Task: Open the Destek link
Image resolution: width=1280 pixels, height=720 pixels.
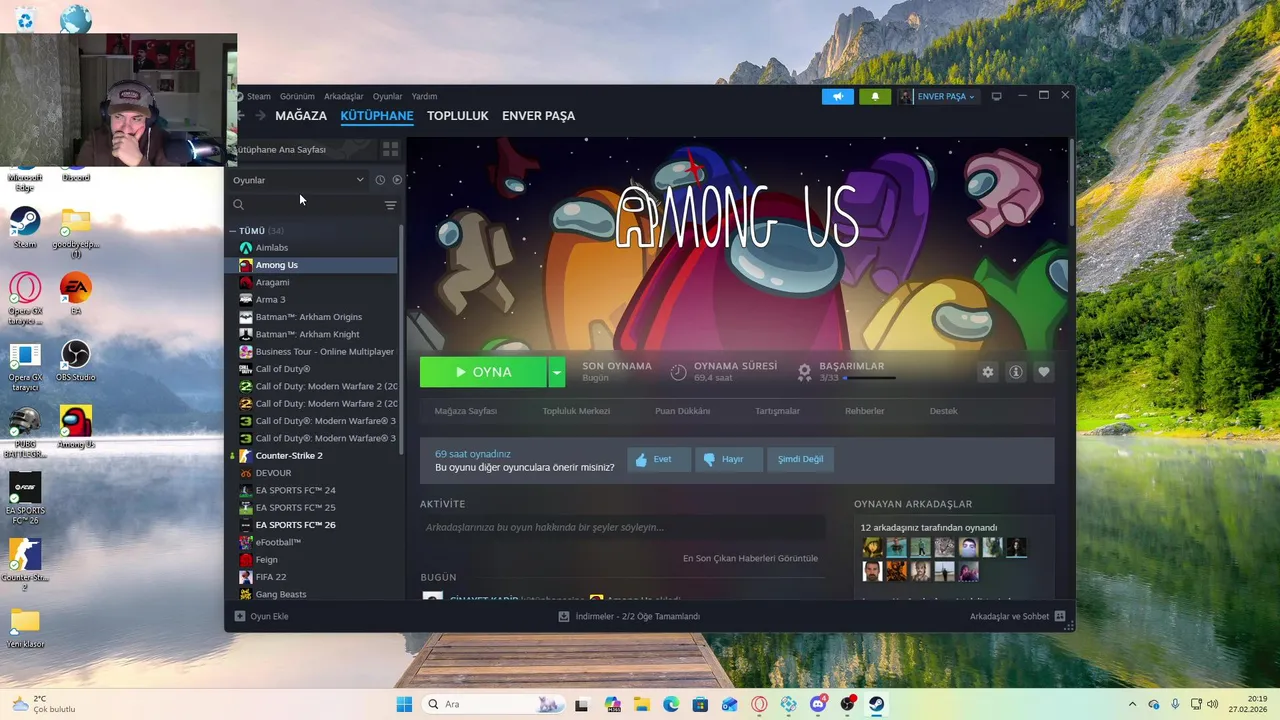Action: point(943,411)
